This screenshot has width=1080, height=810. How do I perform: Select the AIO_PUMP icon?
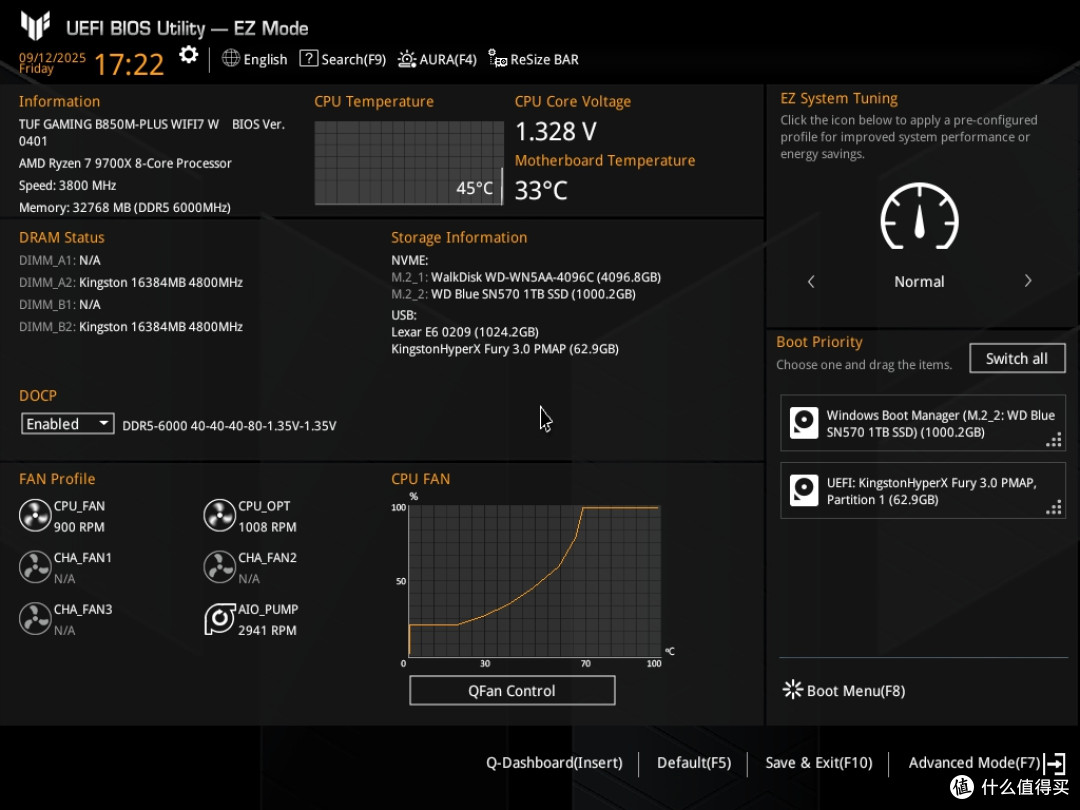click(220, 619)
